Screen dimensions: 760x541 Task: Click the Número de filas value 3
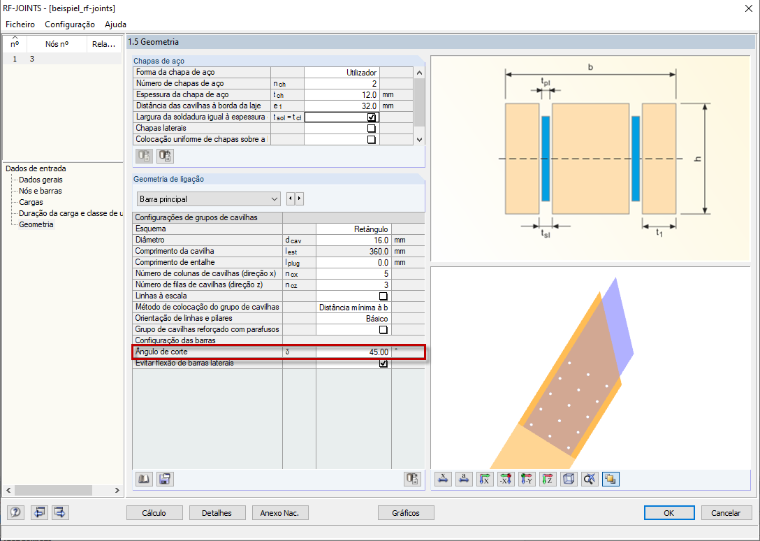point(354,285)
